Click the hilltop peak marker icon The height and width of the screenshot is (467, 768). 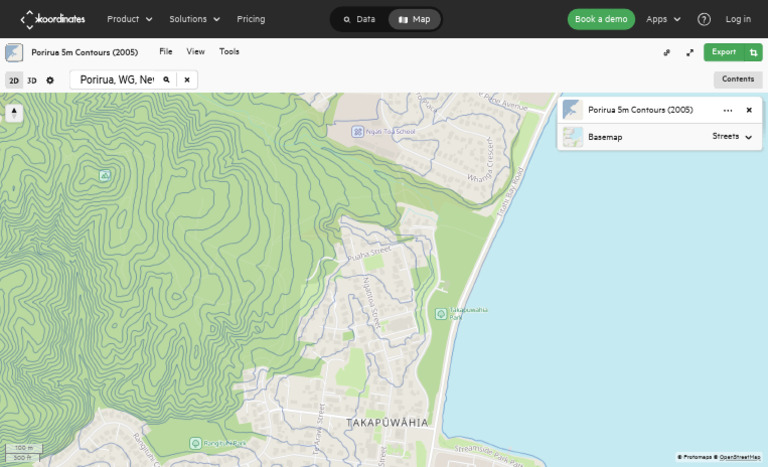click(x=104, y=175)
